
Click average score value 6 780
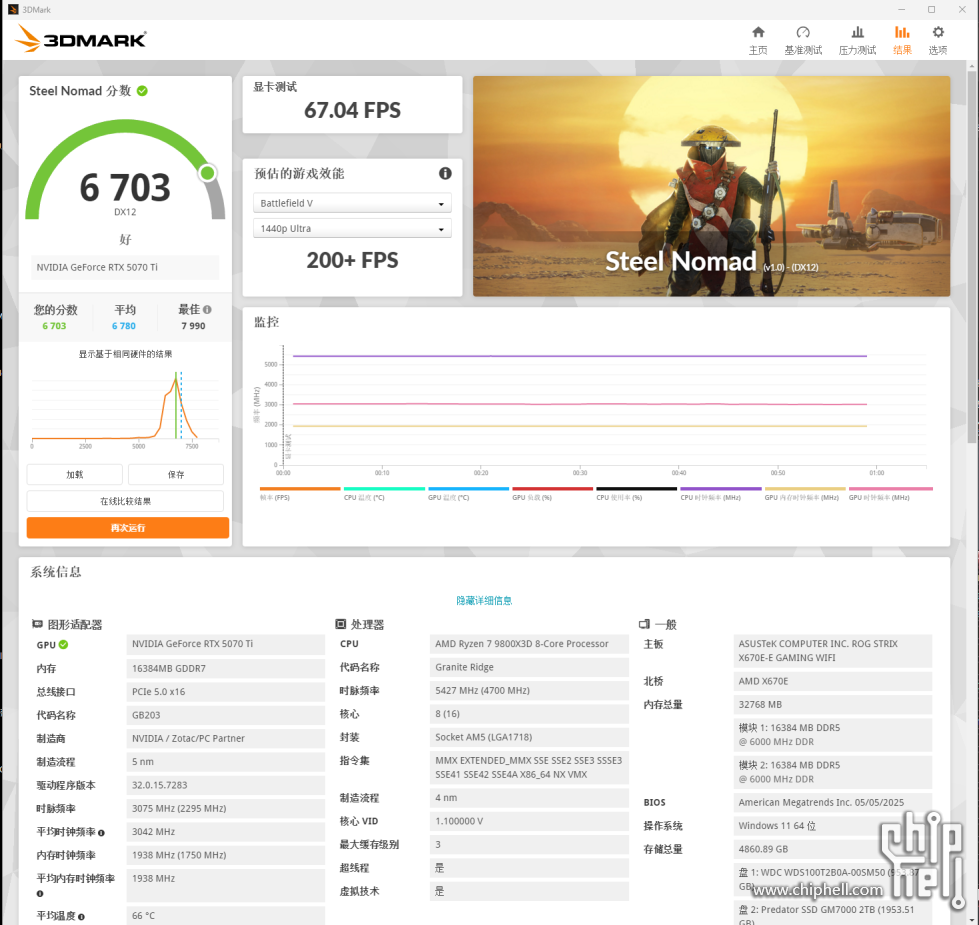click(x=124, y=326)
